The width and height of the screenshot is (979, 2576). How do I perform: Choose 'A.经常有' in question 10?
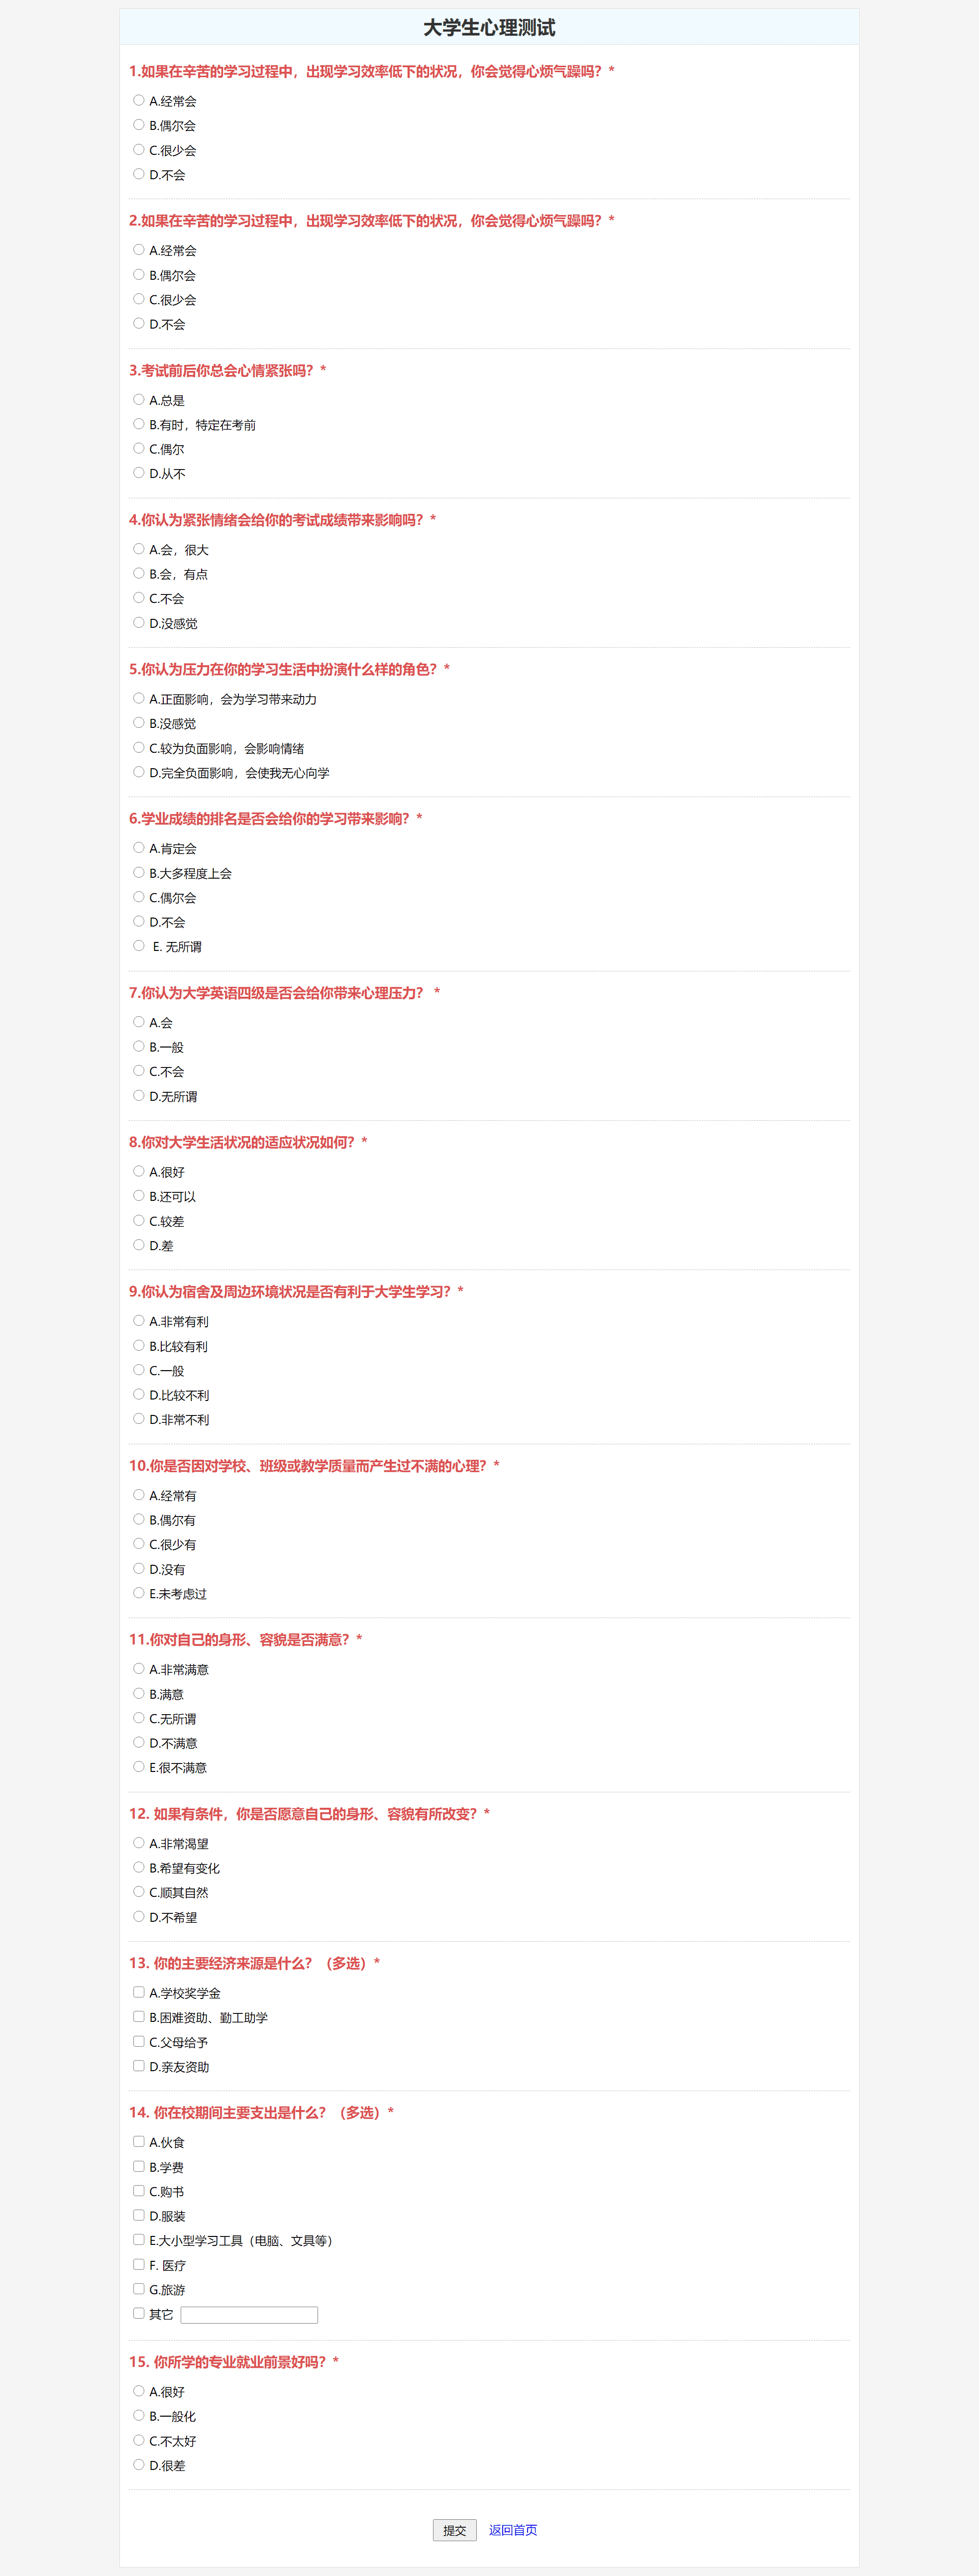click(139, 1495)
